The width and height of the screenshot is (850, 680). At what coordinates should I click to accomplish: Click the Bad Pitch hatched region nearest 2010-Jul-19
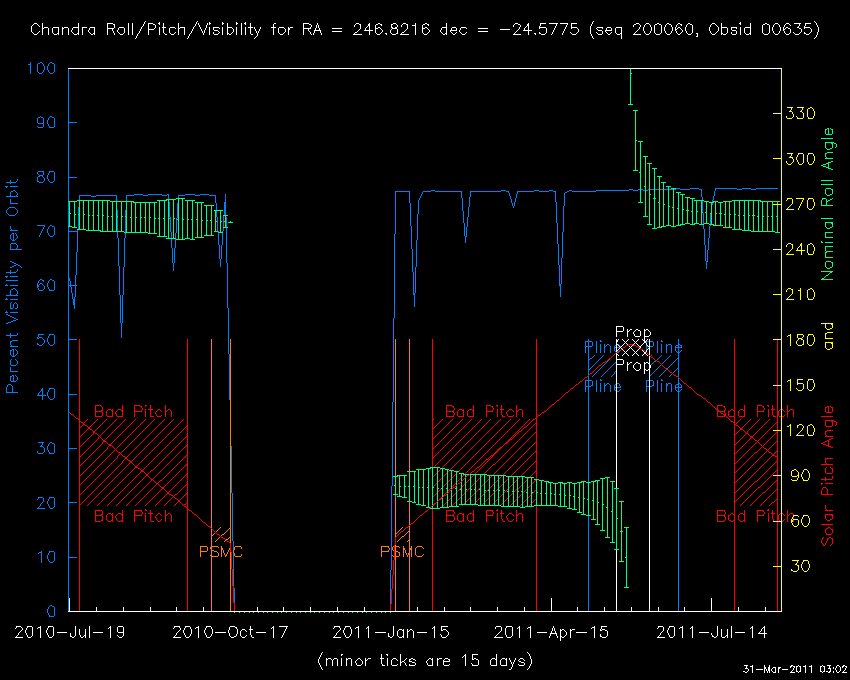pyautogui.click(x=133, y=462)
